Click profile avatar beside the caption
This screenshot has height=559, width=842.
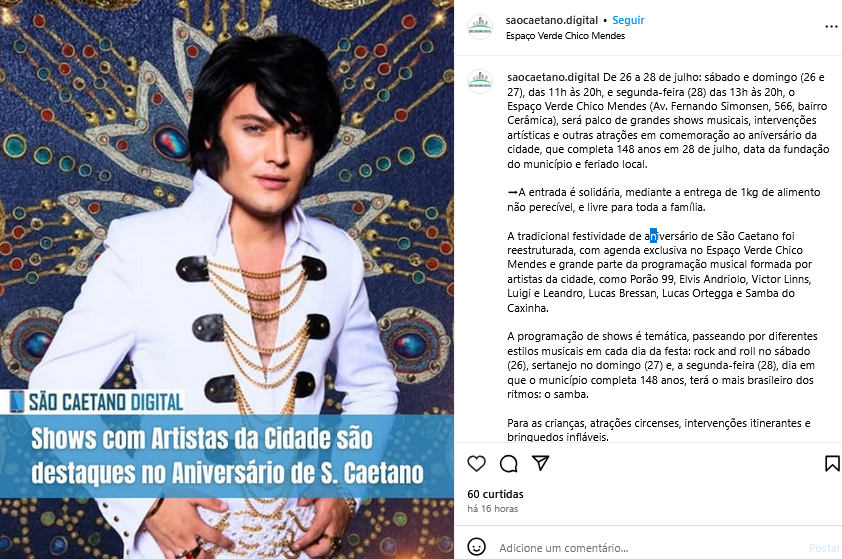[480, 82]
